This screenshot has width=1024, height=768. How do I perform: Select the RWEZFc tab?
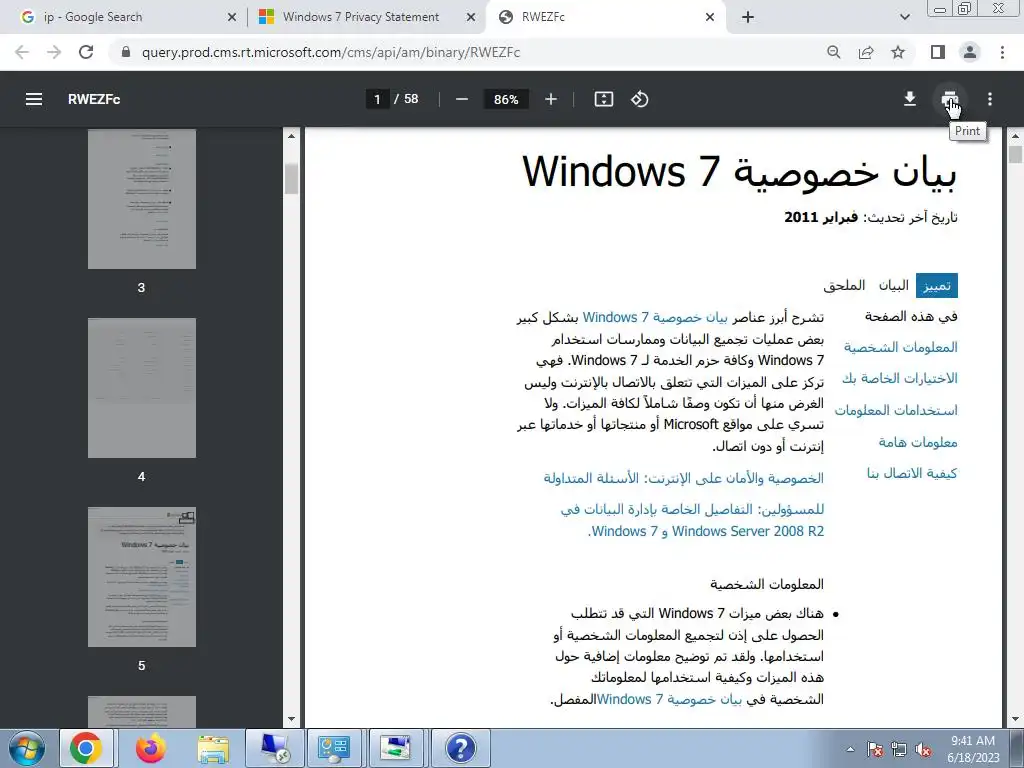tap(606, 17)
